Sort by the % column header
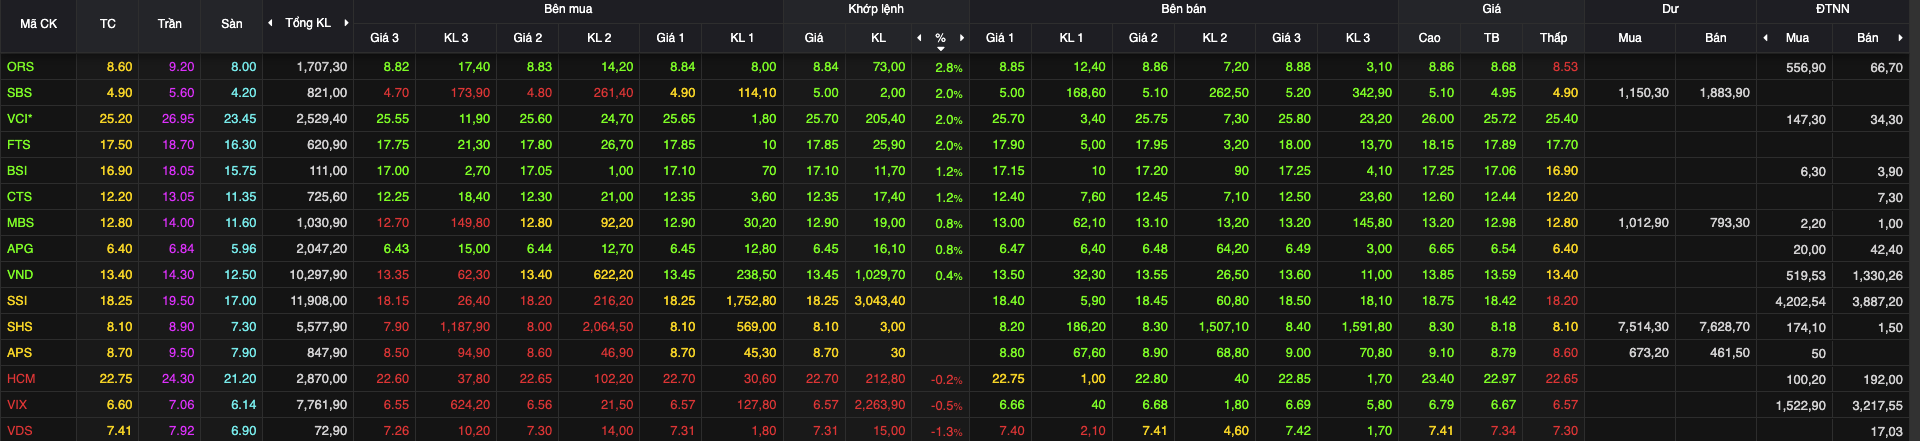The height and width of the screenshot is (441, 1920). tap(940, 38)
